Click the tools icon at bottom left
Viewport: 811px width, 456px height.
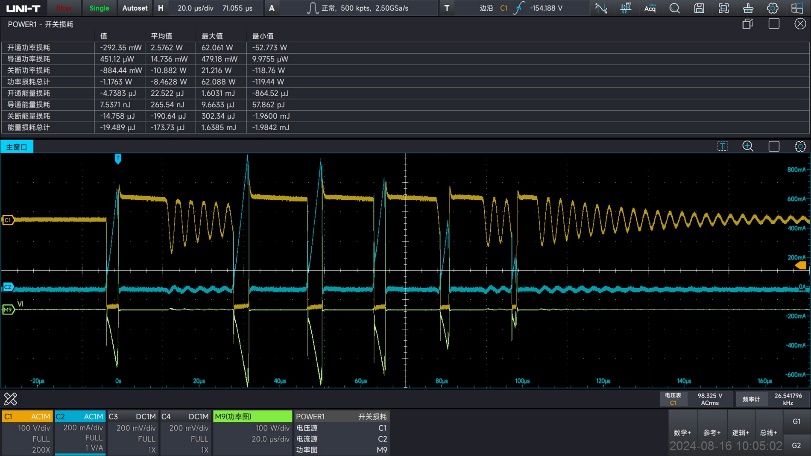[x=11, y=398]
